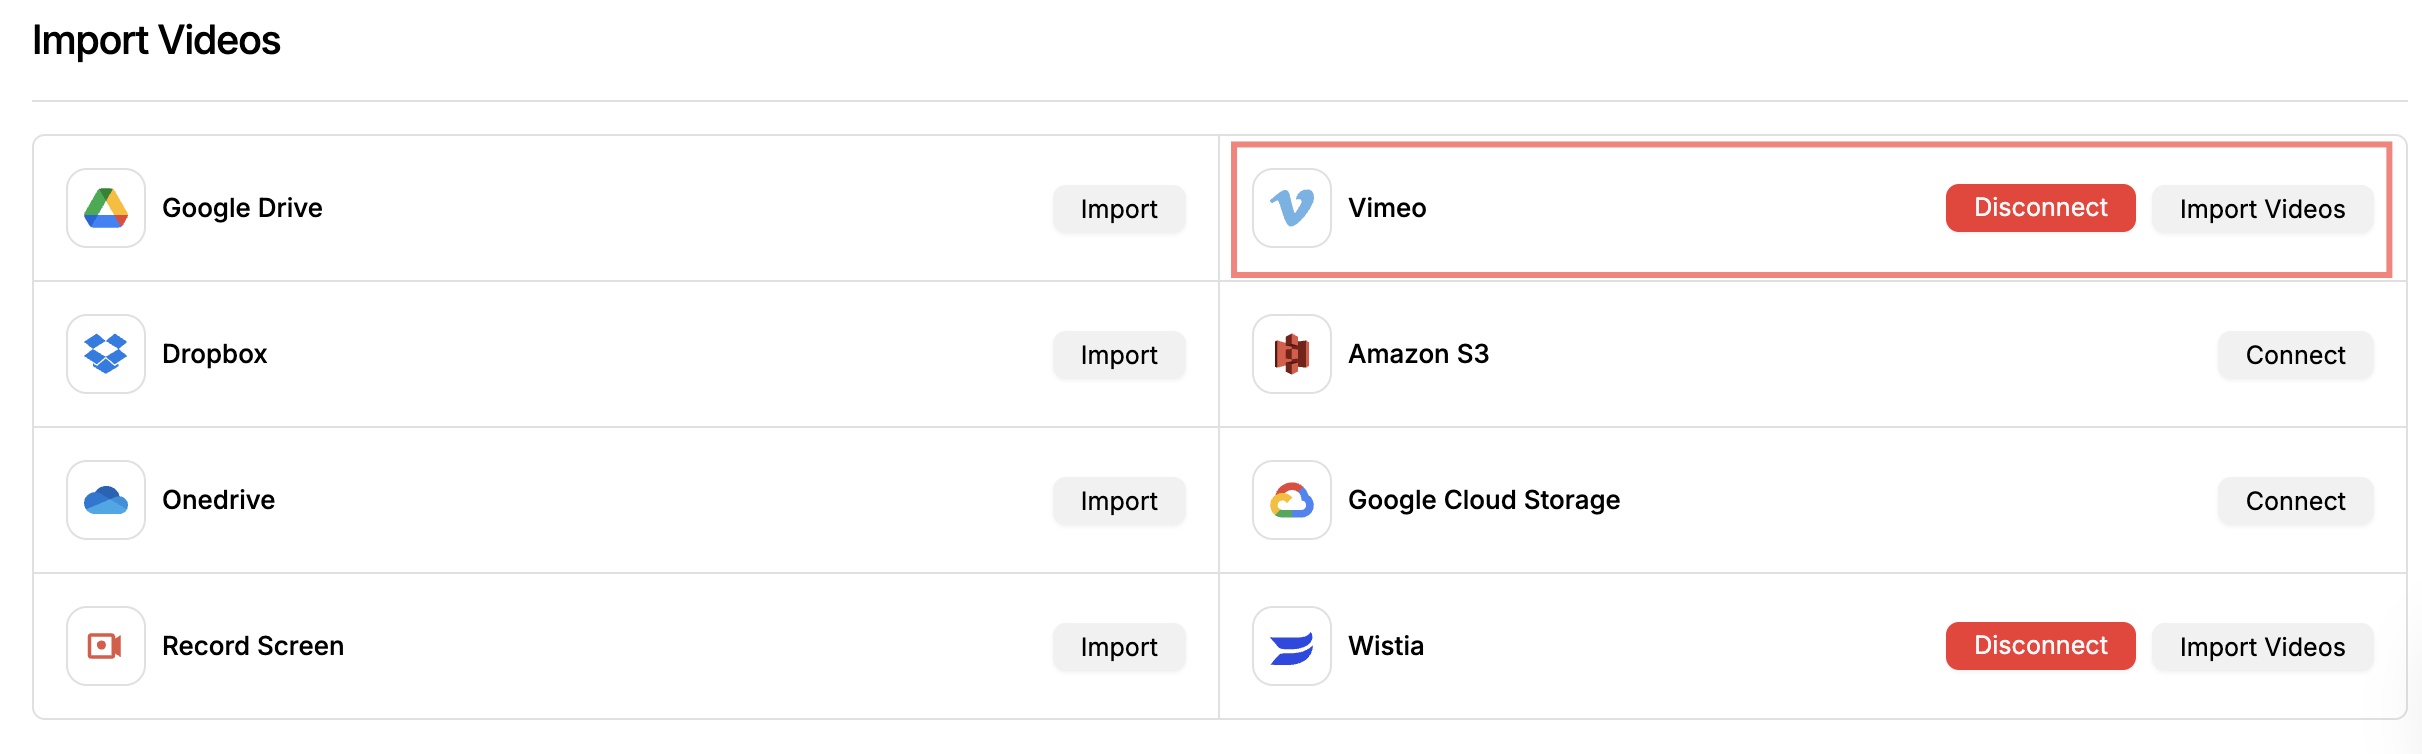Import videos from Google Drive
The width and height of the screenshot is (2422, 754).
pyautogui.click(x=1119, y=209)
